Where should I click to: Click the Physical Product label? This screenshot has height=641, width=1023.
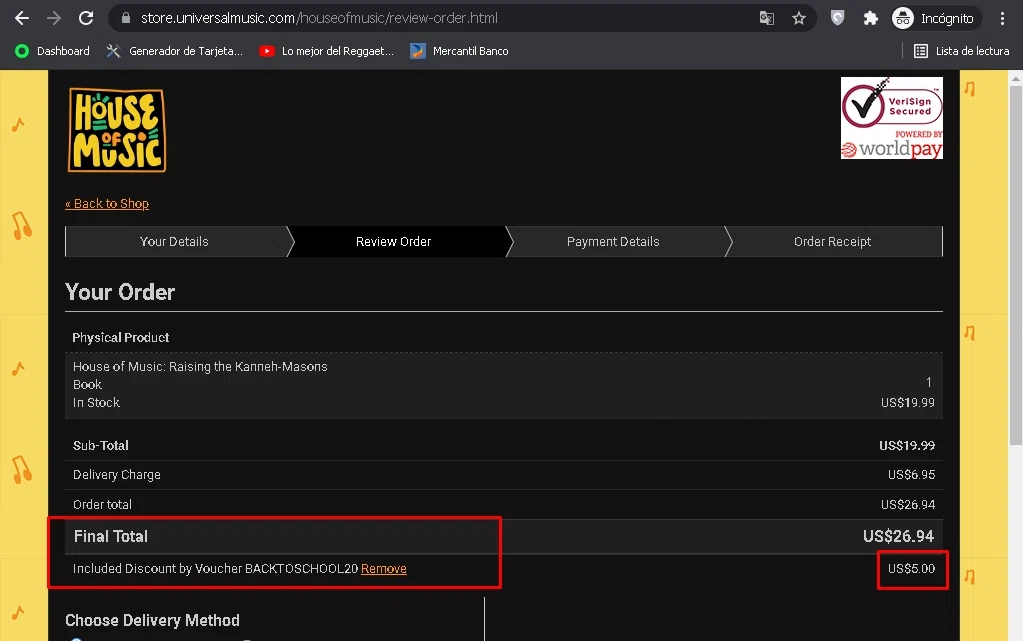121,337
